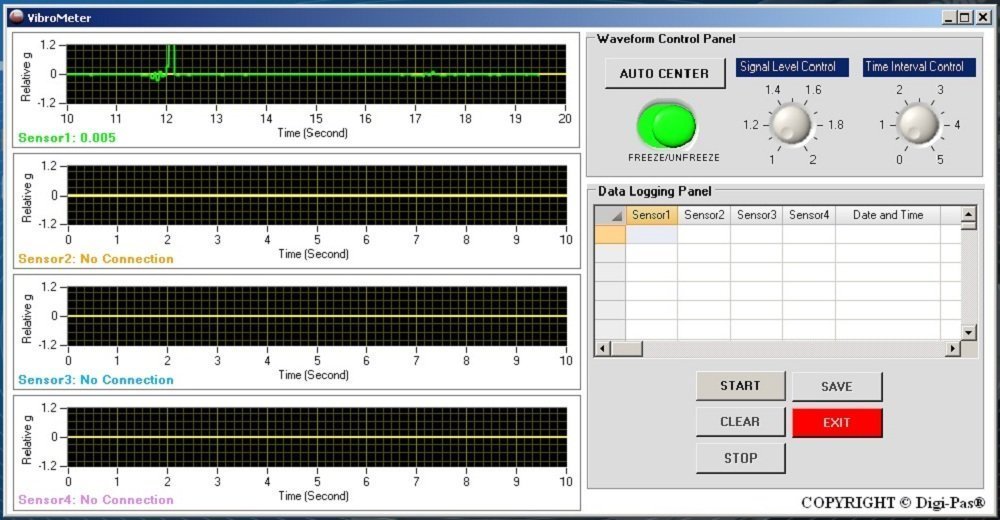Click the table scroll-up arrow
1000x520 pixels.
tap(968, 214)
